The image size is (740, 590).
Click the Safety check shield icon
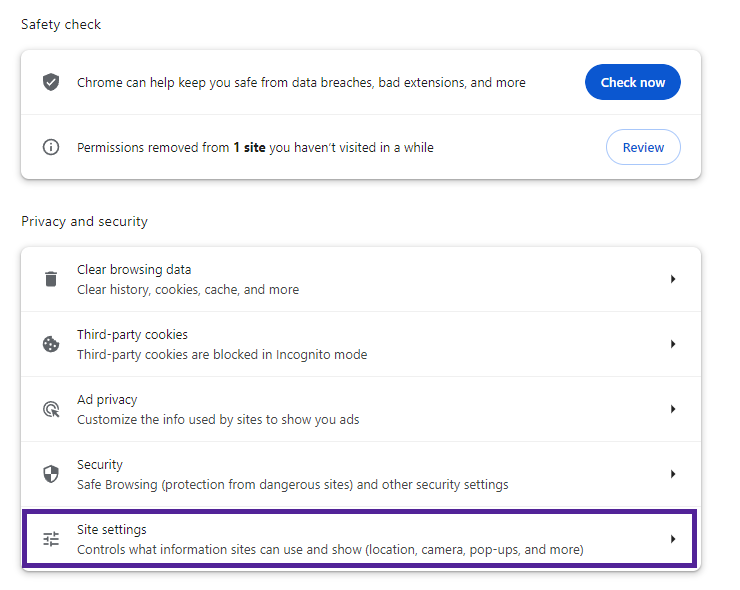point(51,82)
